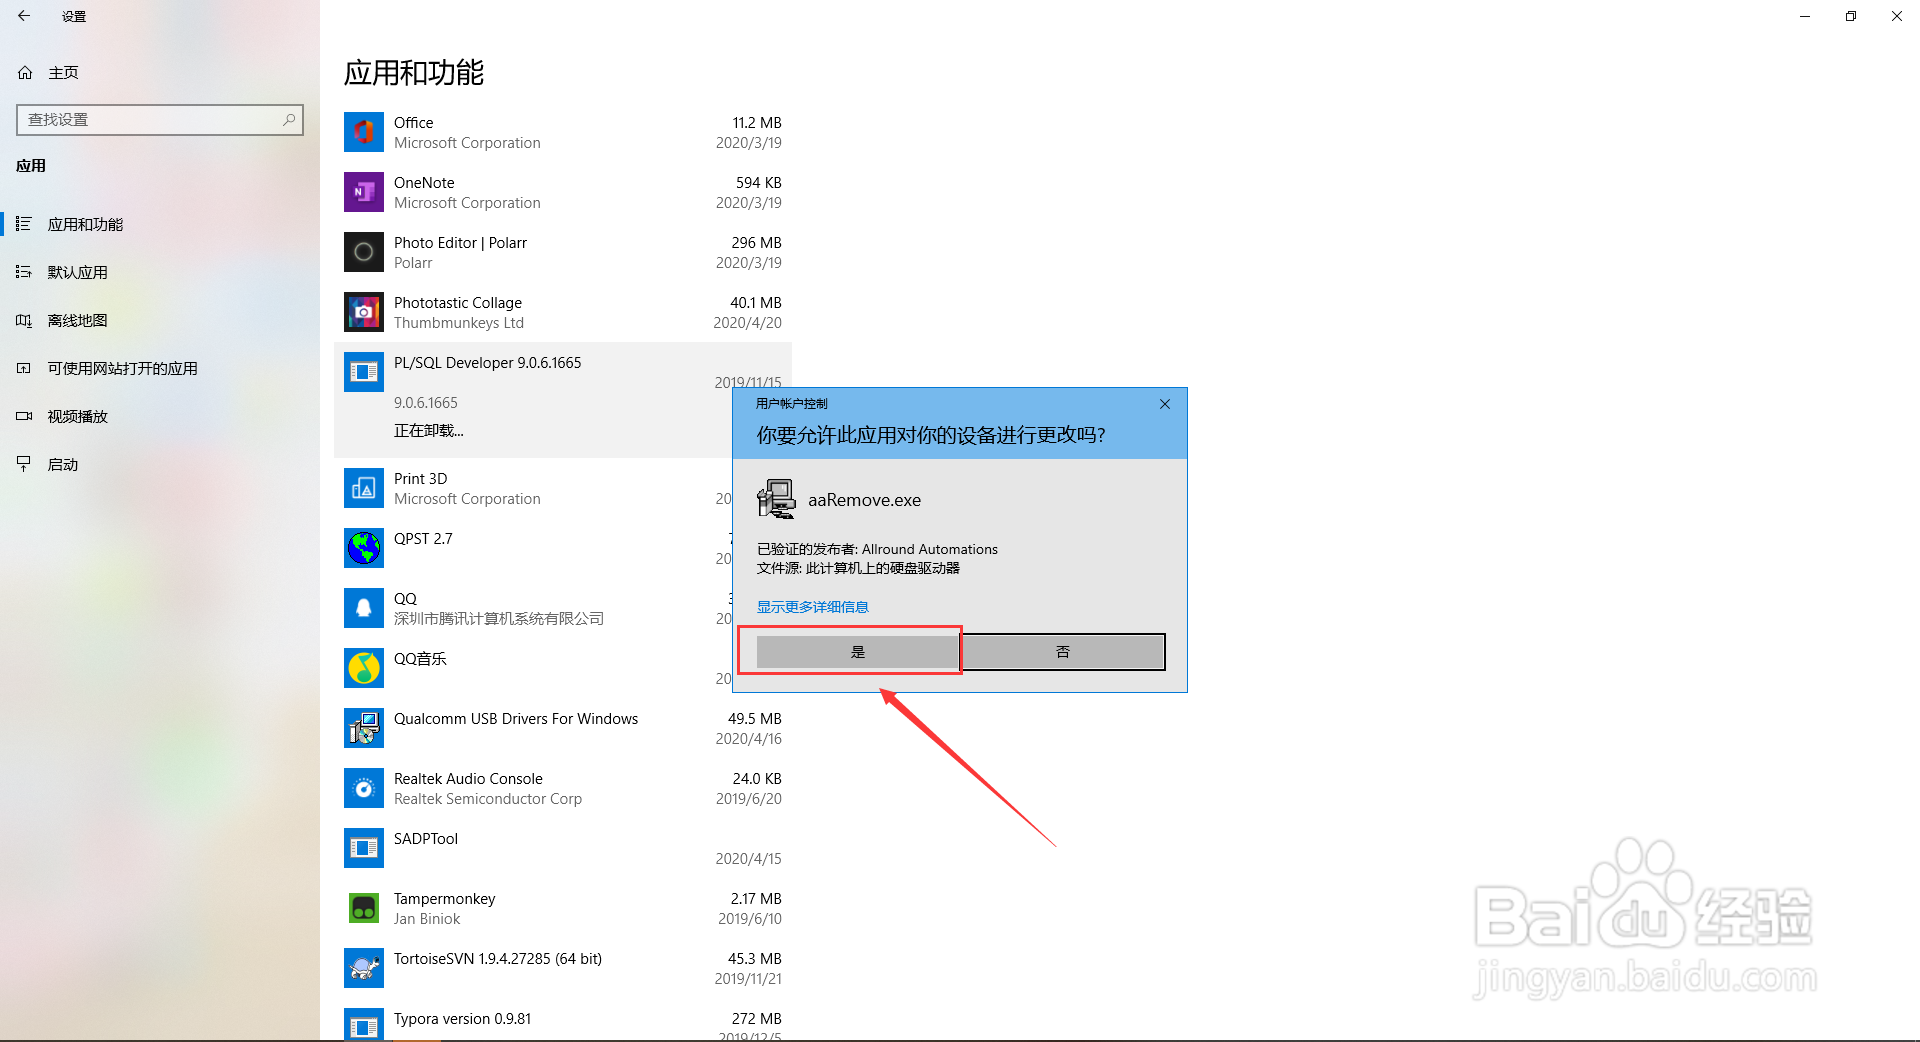
Task: Click the 离线地图 map icon
Action: pyautogui.click(x=24, y=320)
